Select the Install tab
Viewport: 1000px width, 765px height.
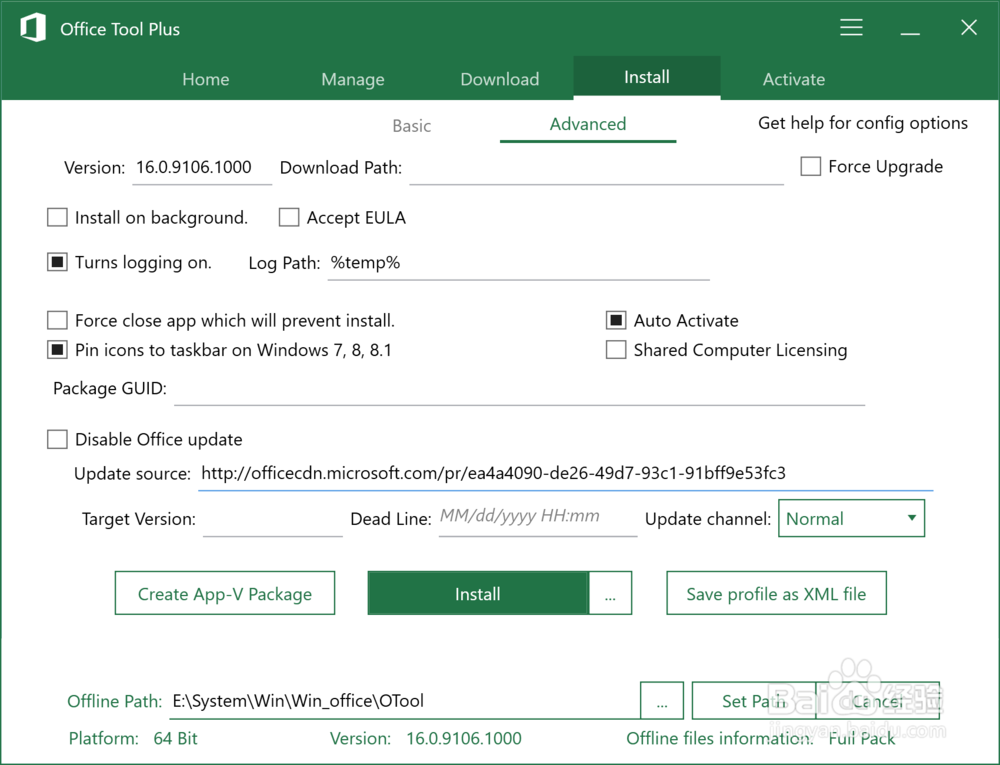point(647,77)
